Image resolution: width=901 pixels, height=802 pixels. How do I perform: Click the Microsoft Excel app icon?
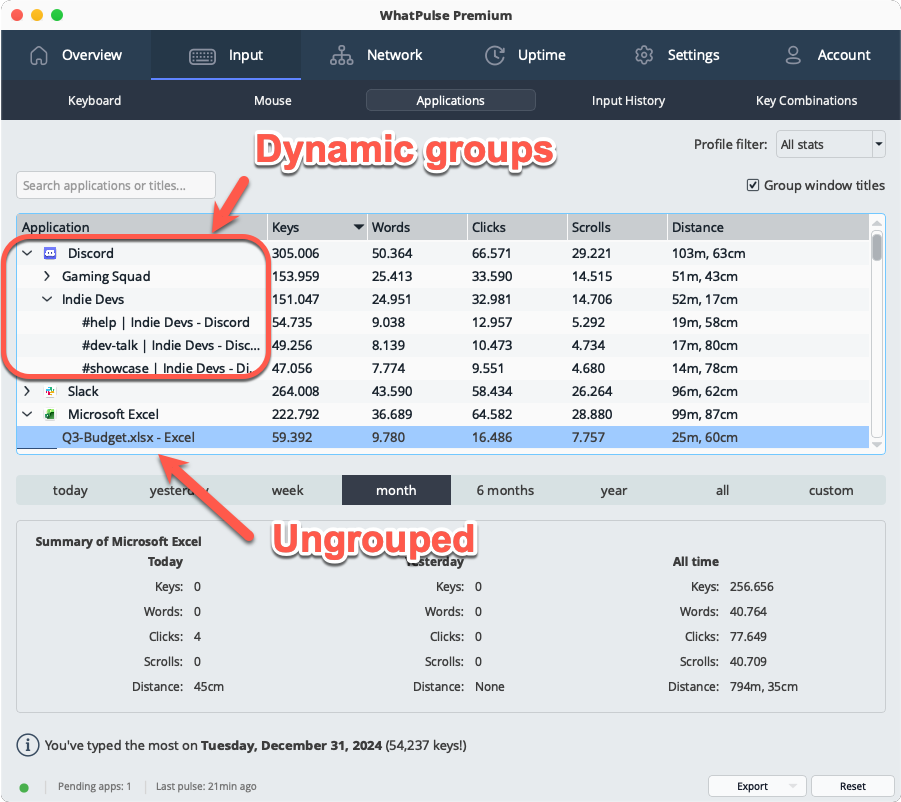coord(50,414)
